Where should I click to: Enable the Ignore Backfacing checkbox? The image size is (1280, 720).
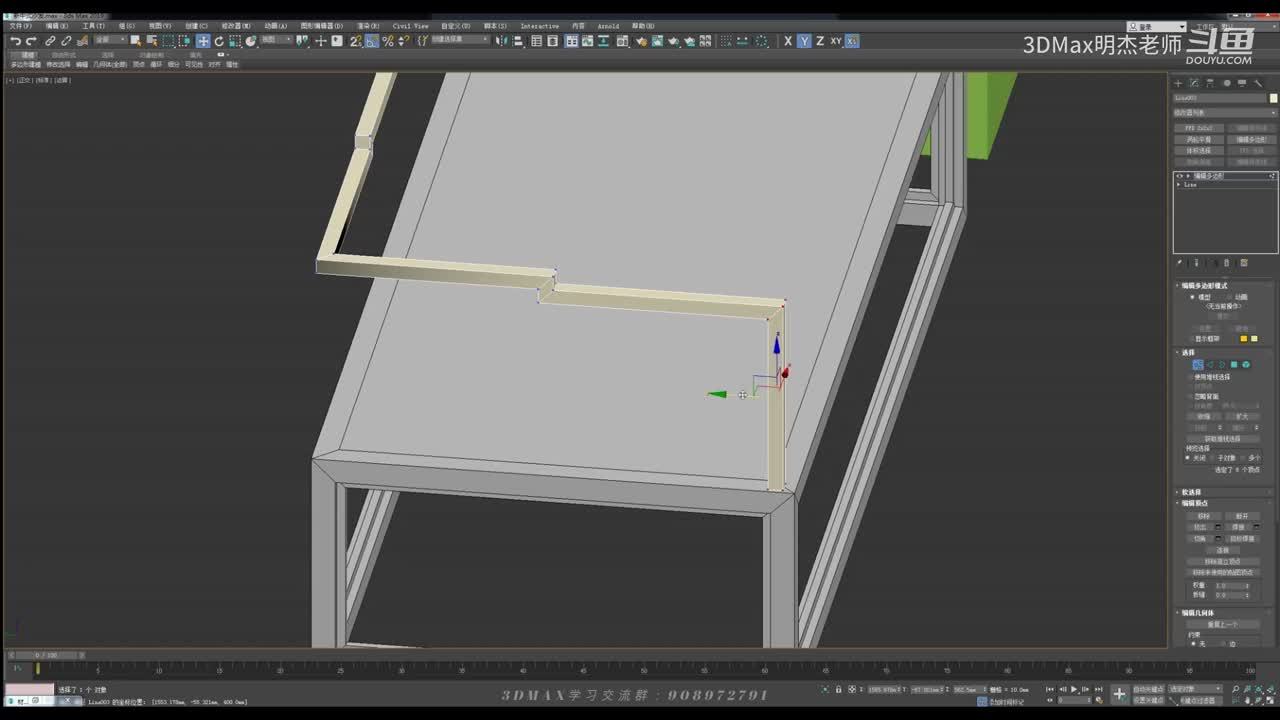pos(1190,396)
